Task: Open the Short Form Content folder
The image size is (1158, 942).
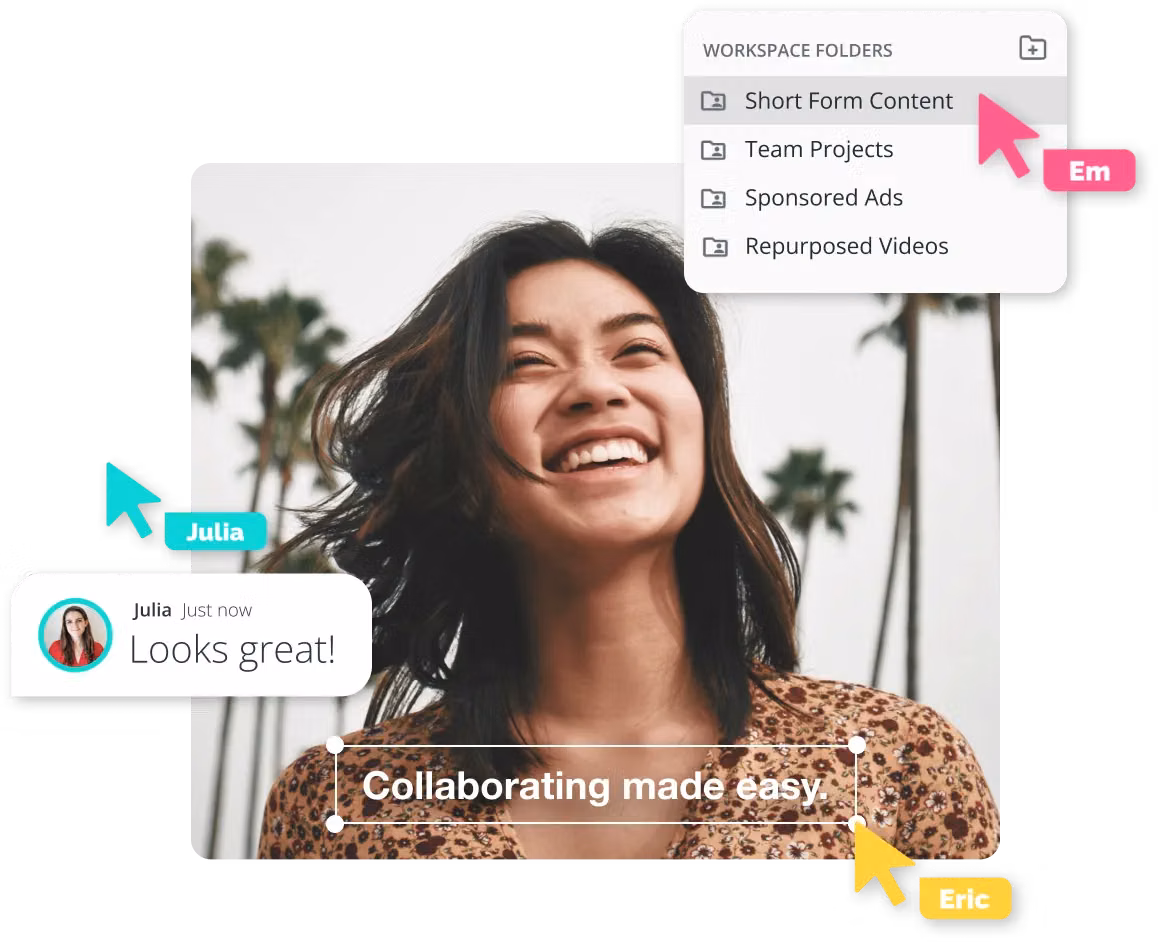Action: 848,101
